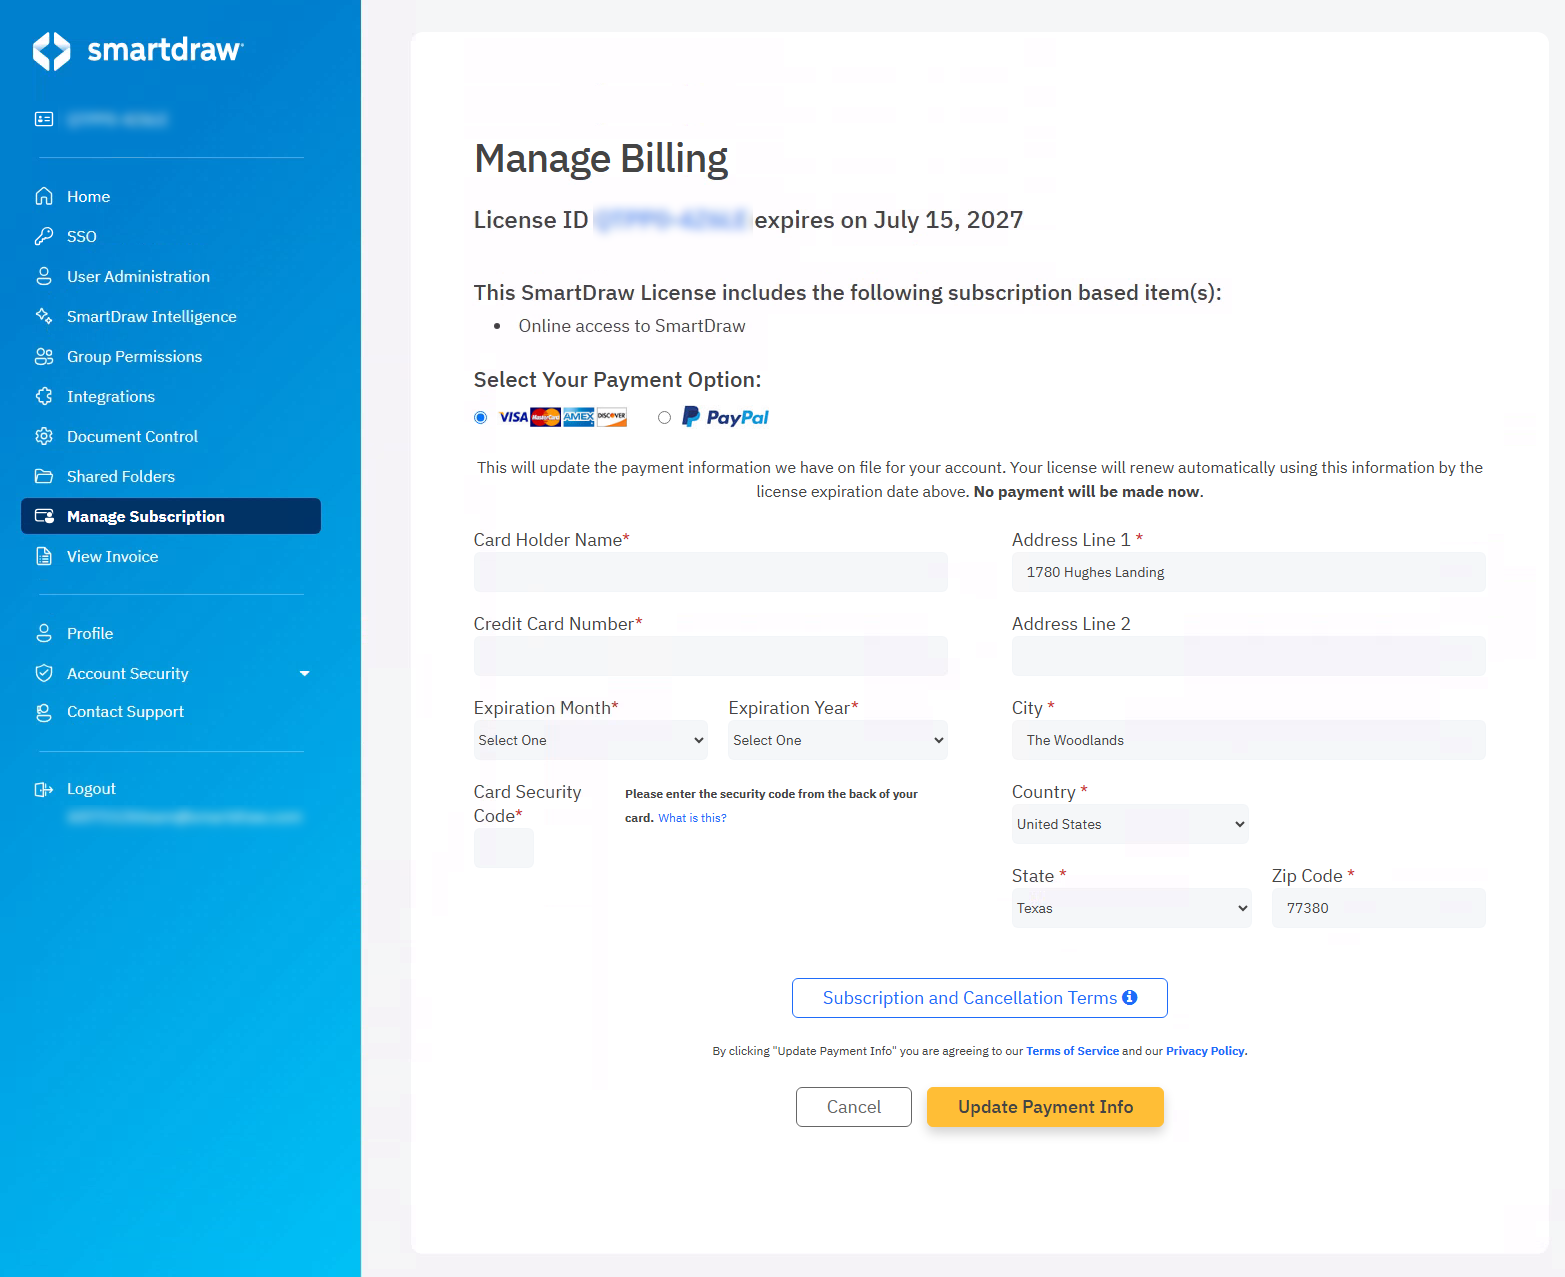This screenshot has width=1565, height=1277.
Task: Click the Zip Code field
Action: click(x=1379, y=908)
